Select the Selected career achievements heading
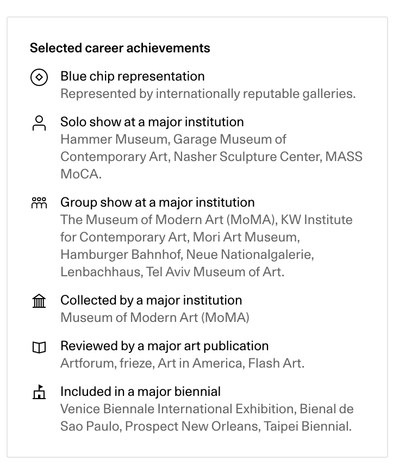This screenshot has height=471, width=399. 120,48
